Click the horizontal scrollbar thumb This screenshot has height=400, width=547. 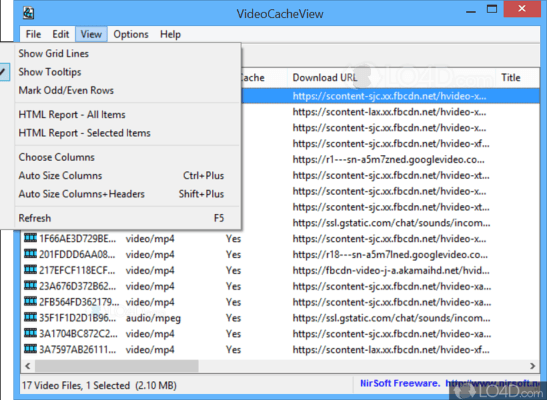point(117,366)
